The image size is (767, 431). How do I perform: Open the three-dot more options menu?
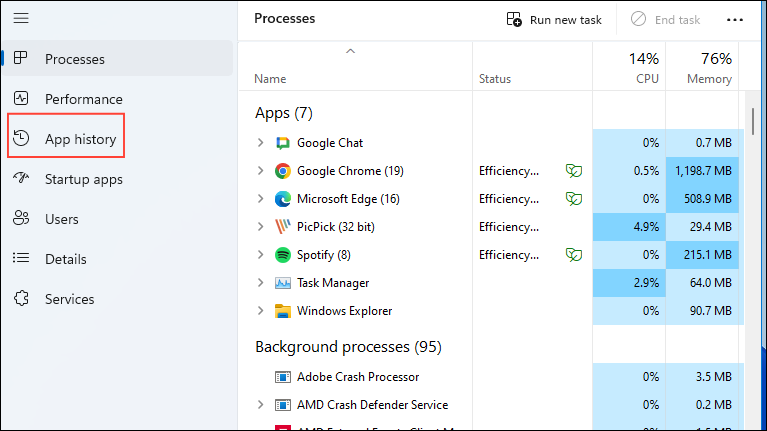tap(735, 19)
